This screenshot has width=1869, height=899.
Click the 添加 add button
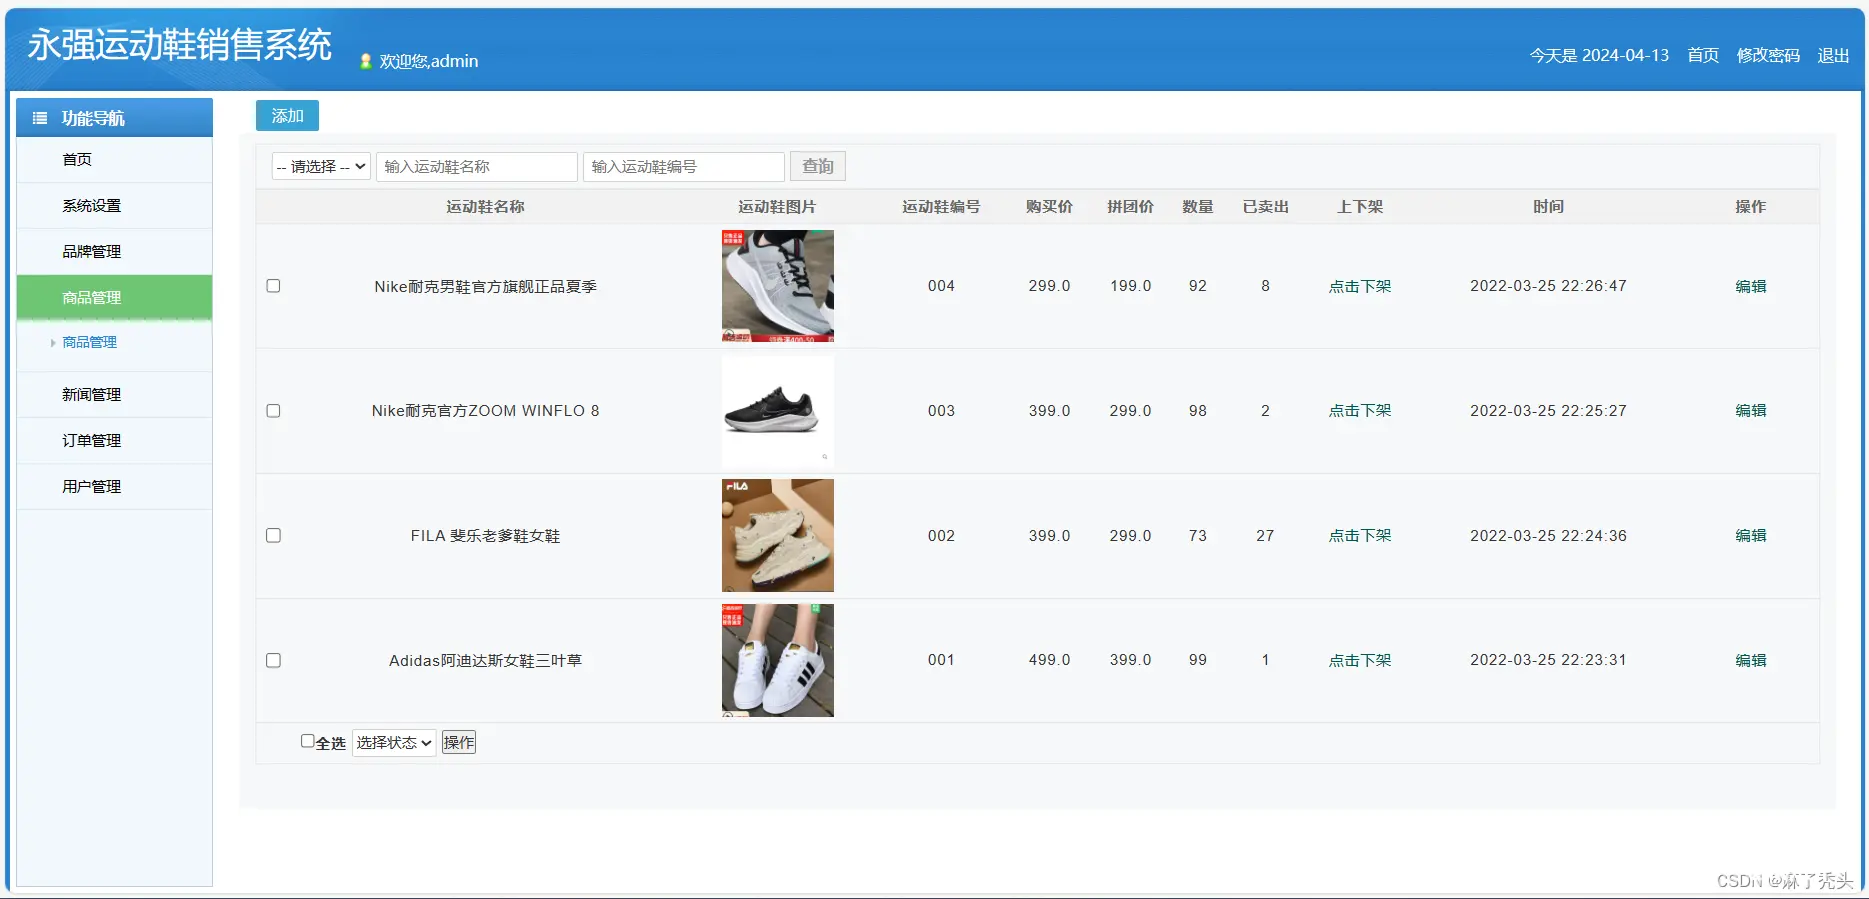click(x=287, y=116)
